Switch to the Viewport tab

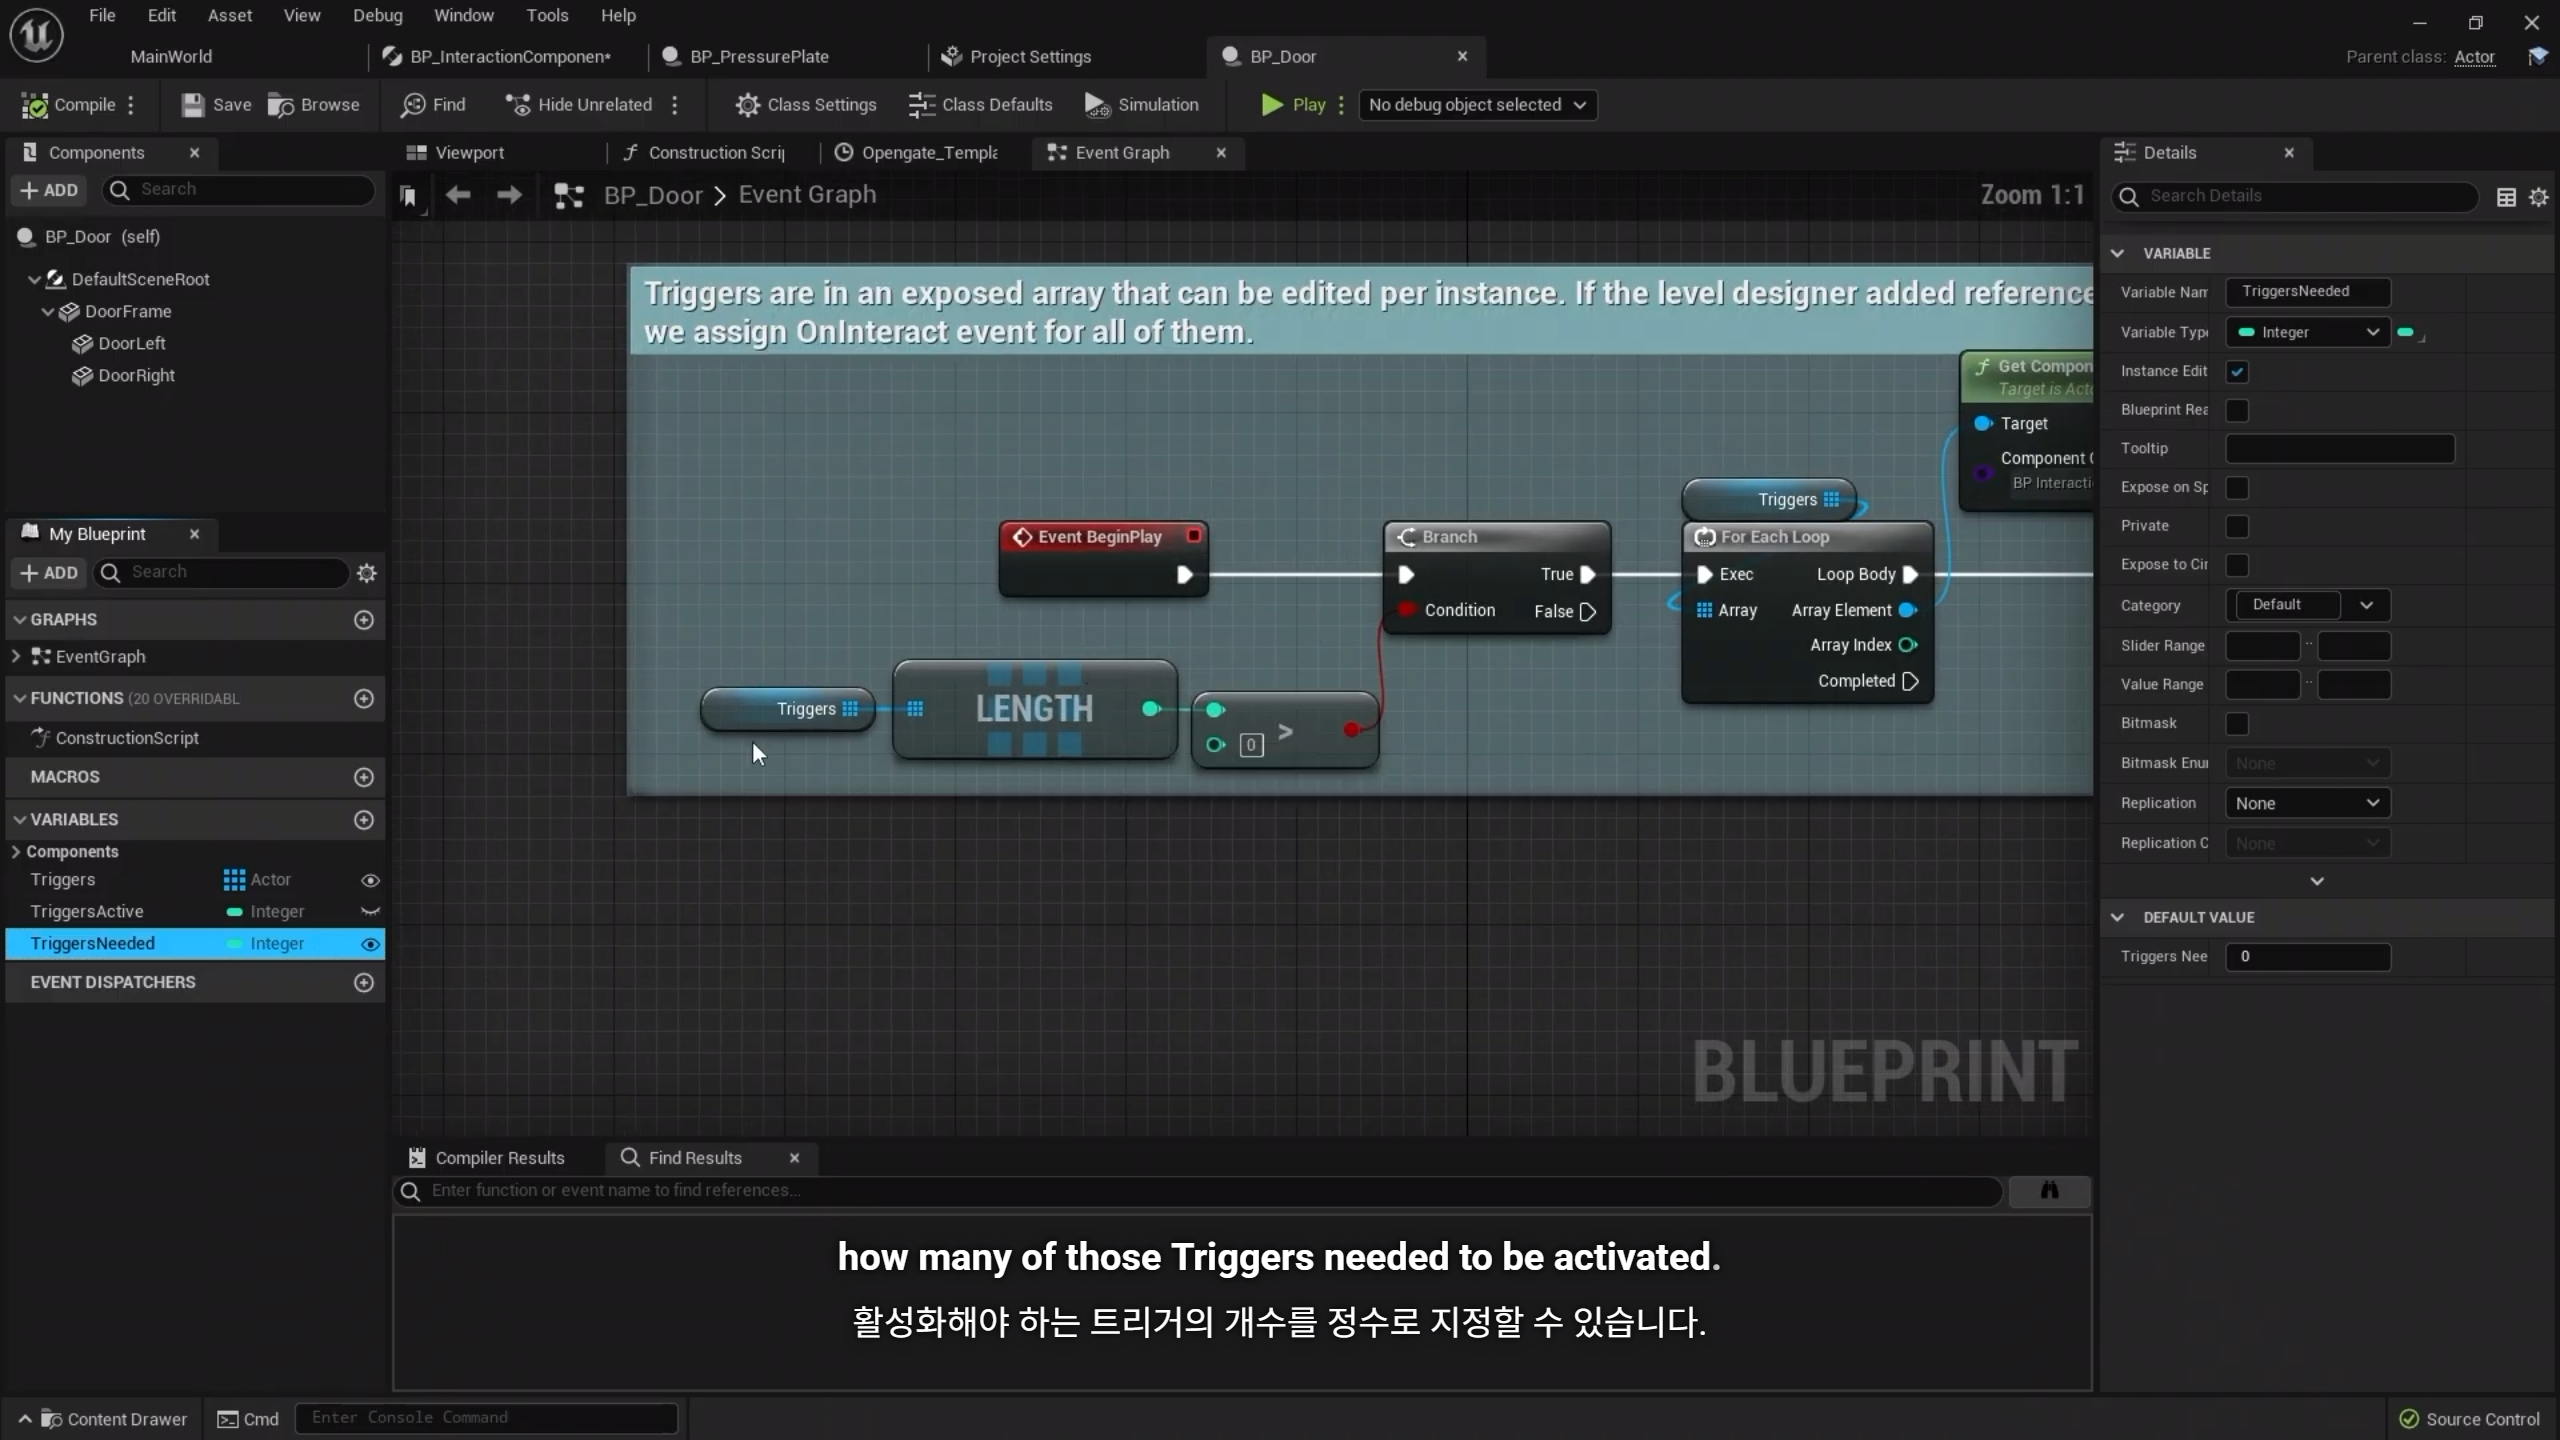(x=469, y=153)
